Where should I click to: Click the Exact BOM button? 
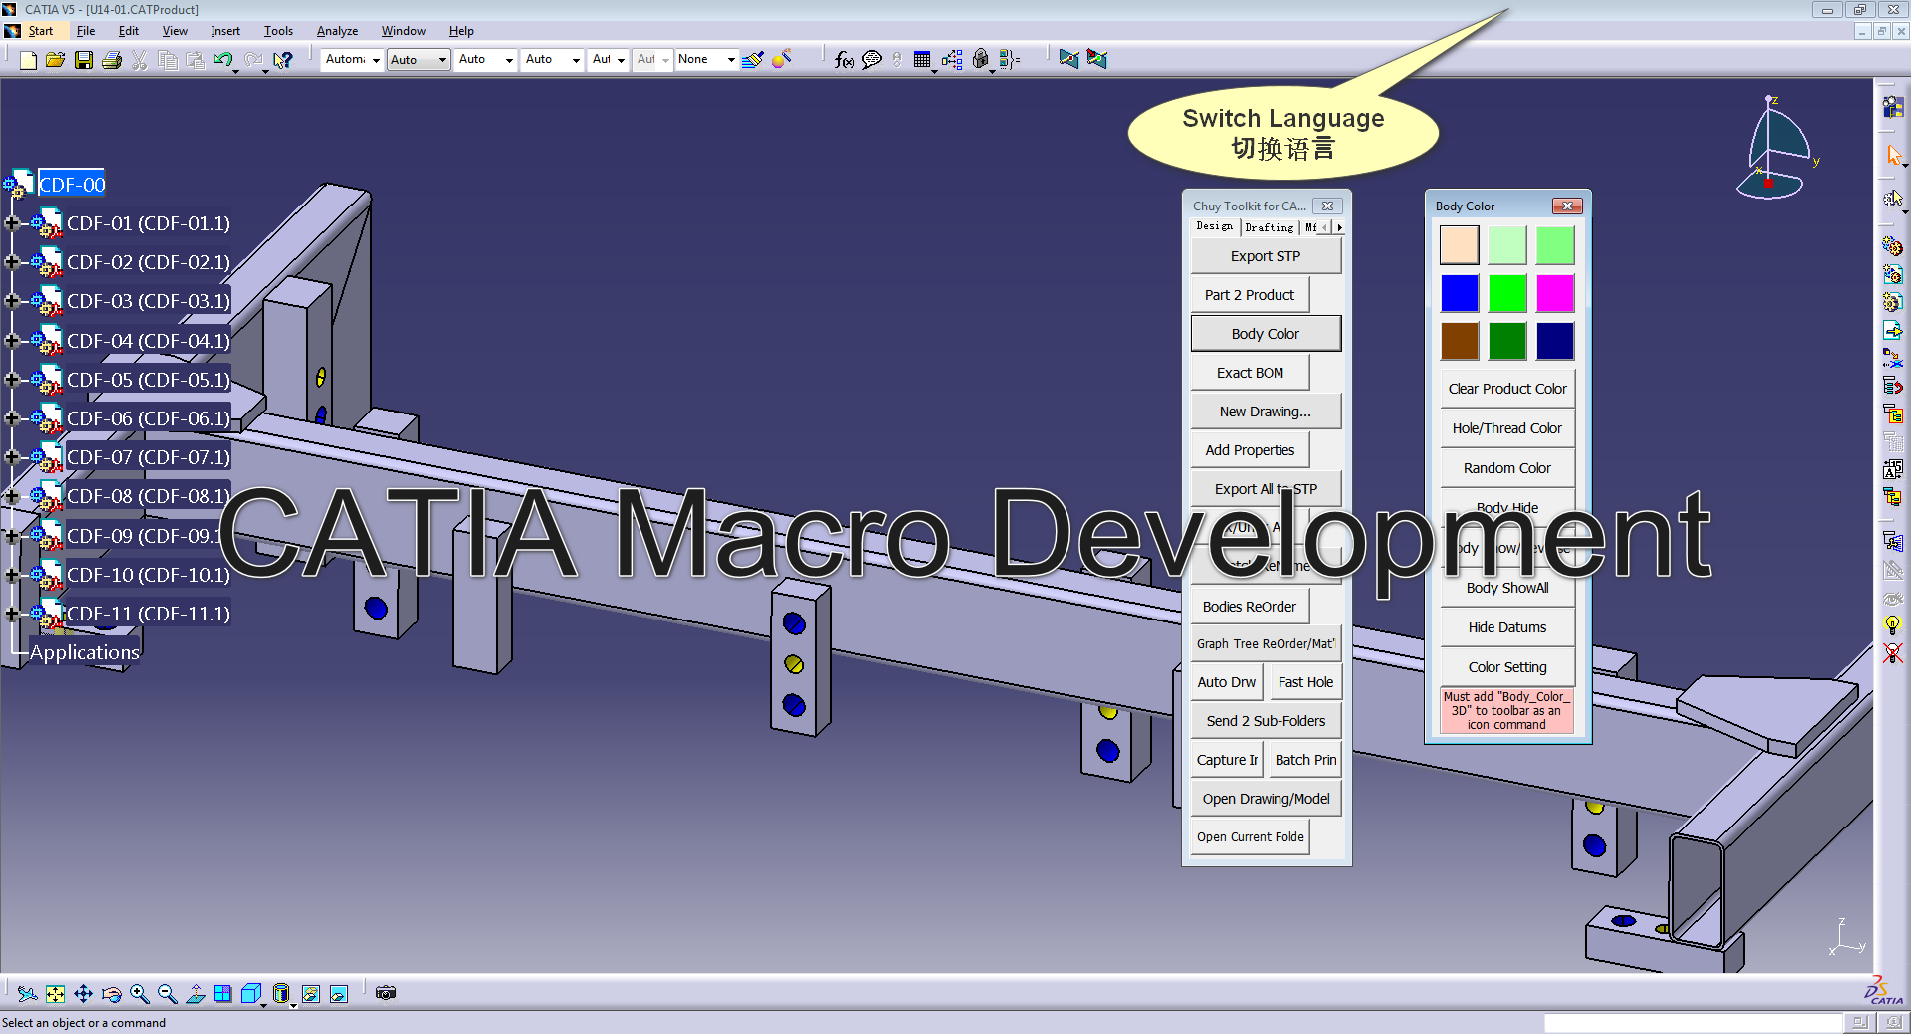[x=1250, y=373]
